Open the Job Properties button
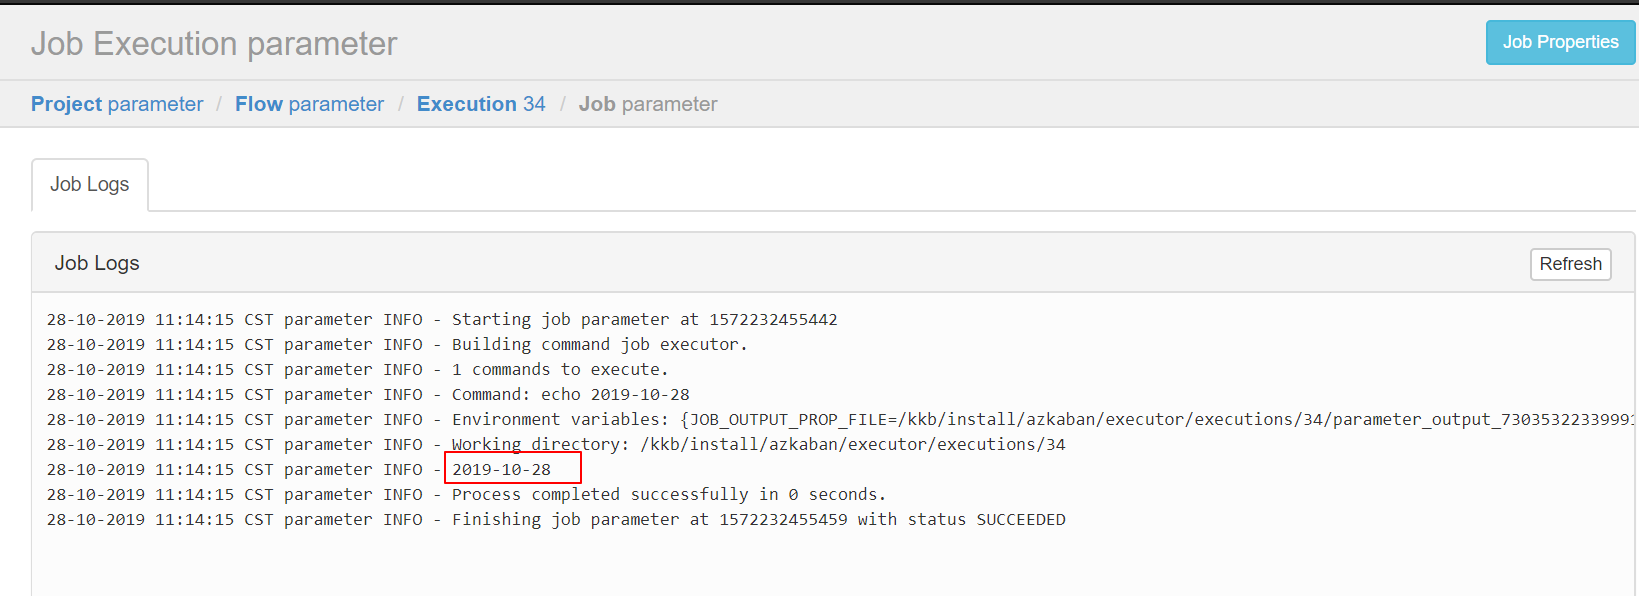Image resolution: width=1639 pixels, height=596 pixels. [1560, 42]
